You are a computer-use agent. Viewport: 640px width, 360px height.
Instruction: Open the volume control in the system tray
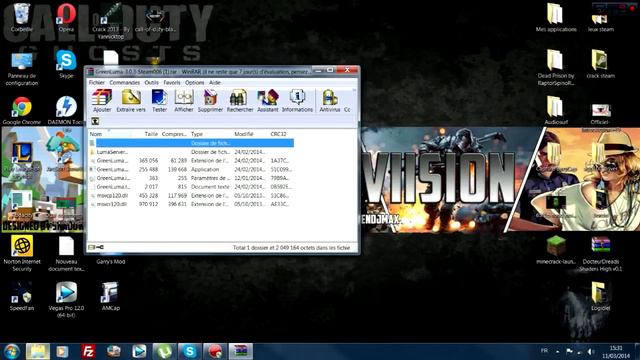pos(591,351)
